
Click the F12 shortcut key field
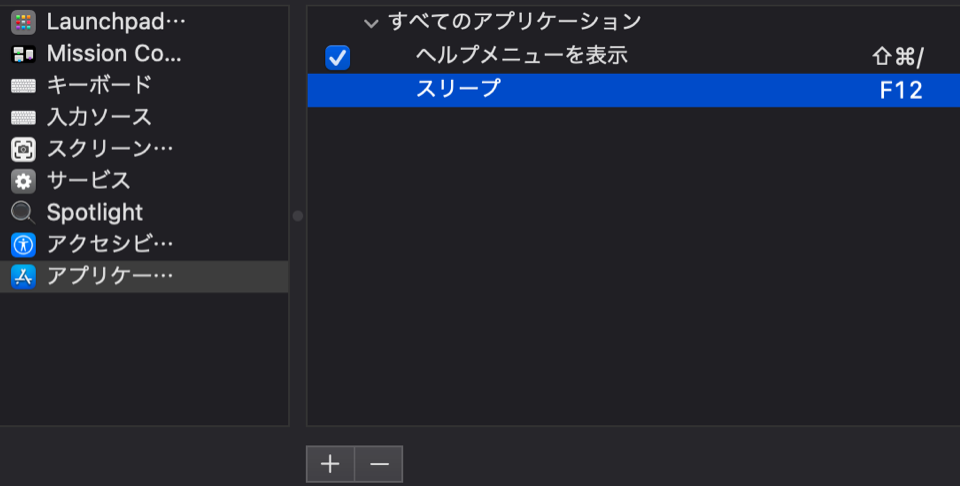coord(900,91)
